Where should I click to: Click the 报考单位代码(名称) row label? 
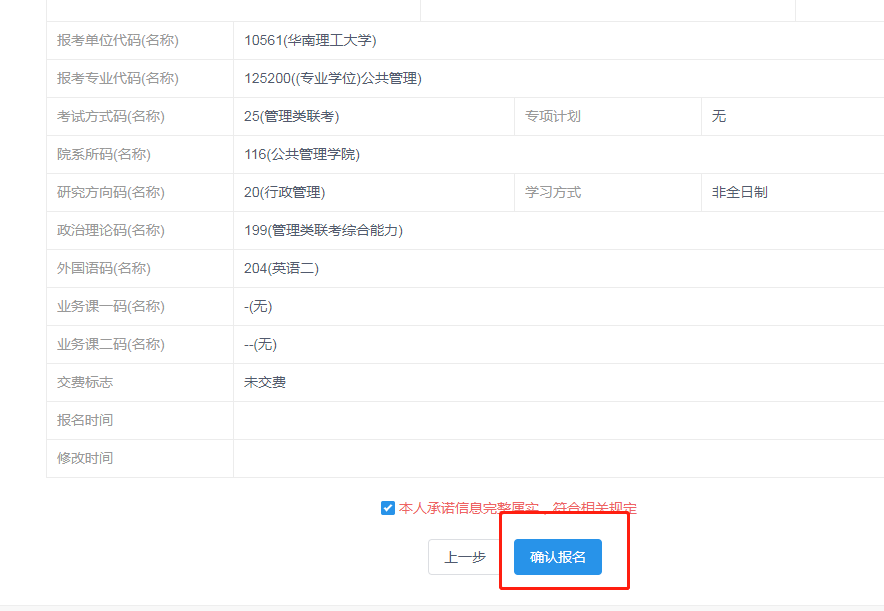(x=118, y=41)
